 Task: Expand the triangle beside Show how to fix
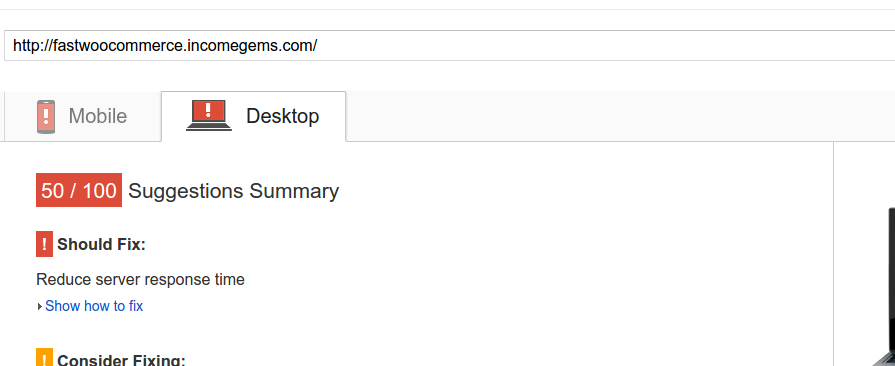point(39,307)
